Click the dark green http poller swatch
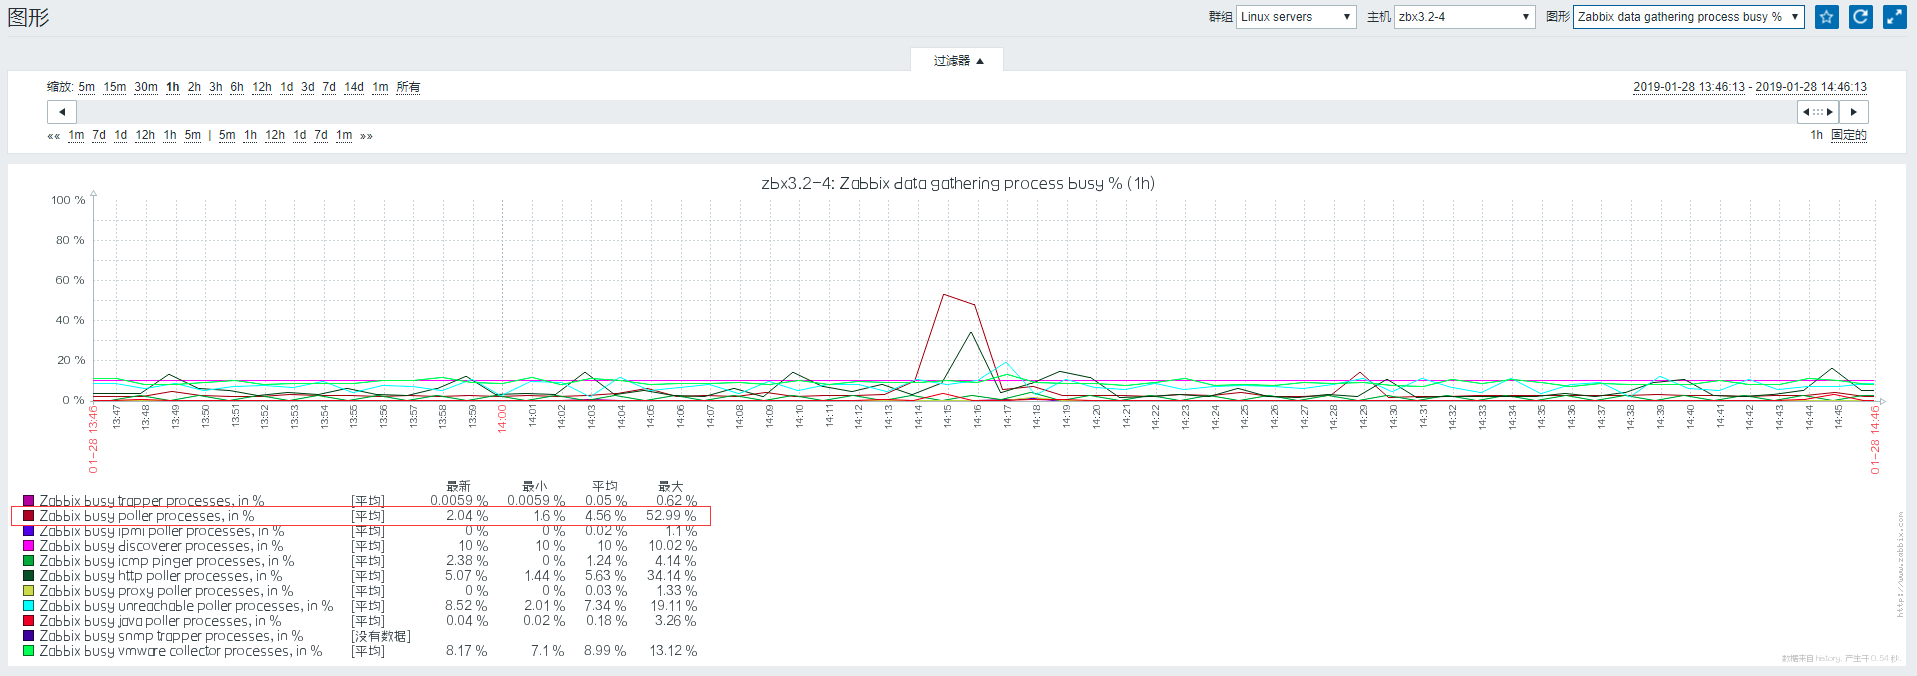 click(x=29, y=576)
